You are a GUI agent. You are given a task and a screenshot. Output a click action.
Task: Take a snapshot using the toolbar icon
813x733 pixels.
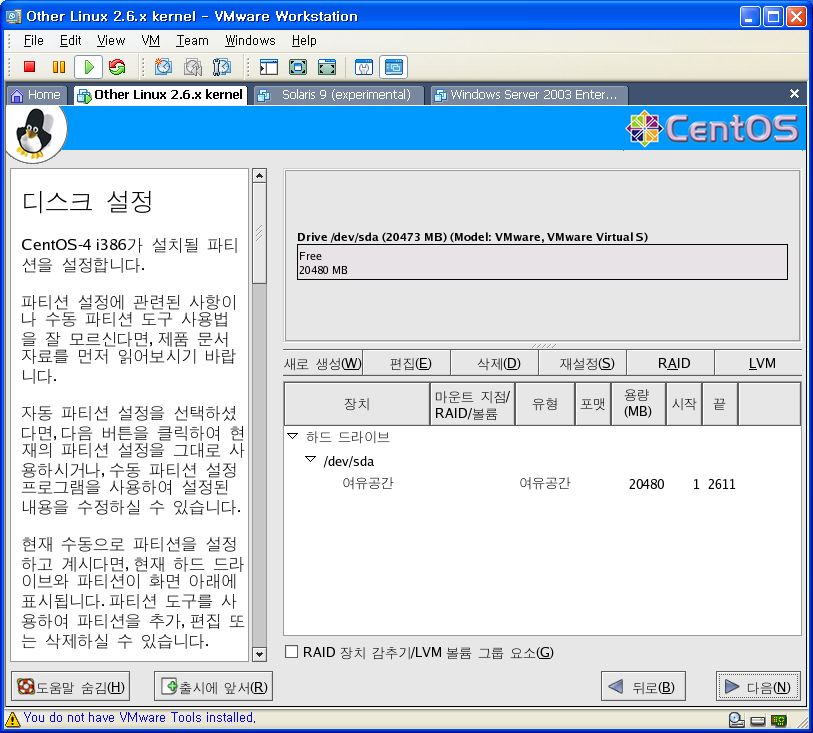[163, 67]
